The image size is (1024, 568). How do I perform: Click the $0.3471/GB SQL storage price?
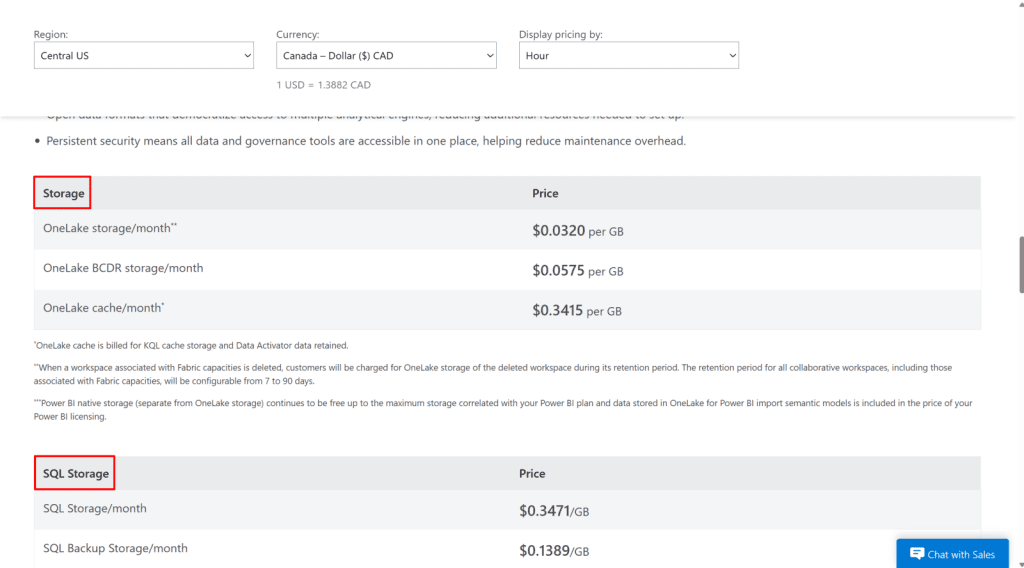point(553,511)
